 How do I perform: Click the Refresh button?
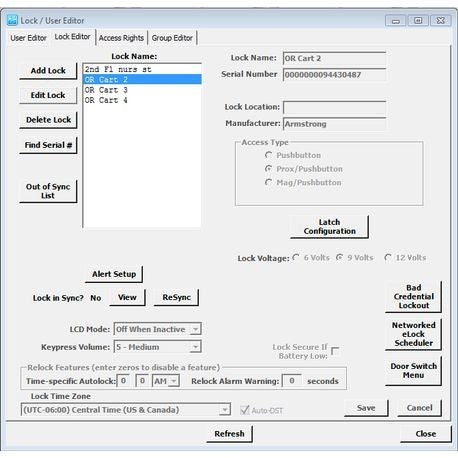point(229,434)
